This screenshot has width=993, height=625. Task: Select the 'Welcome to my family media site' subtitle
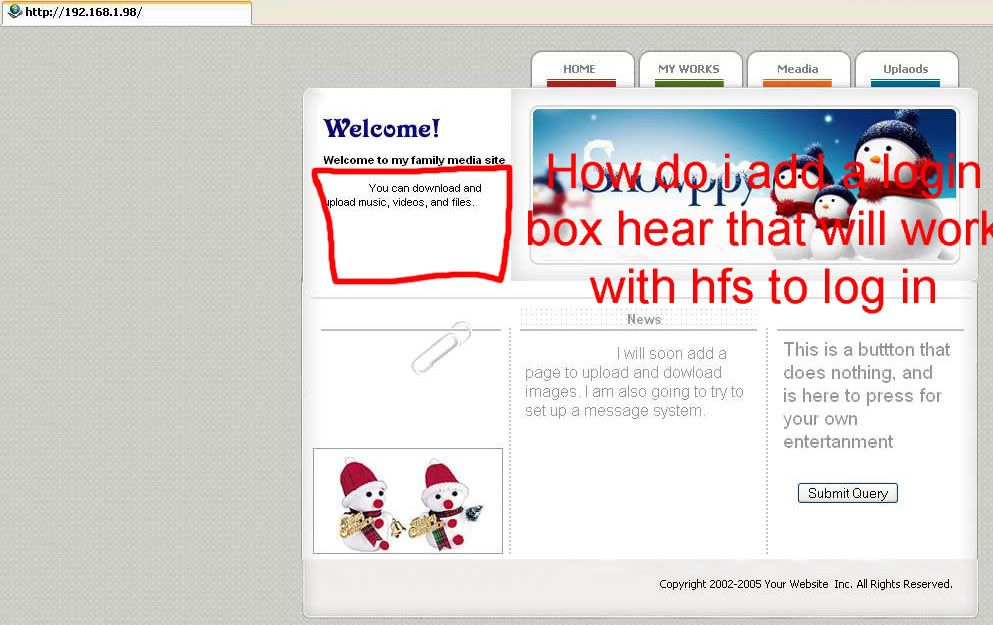pyautogui.click(x=414, y=160)
